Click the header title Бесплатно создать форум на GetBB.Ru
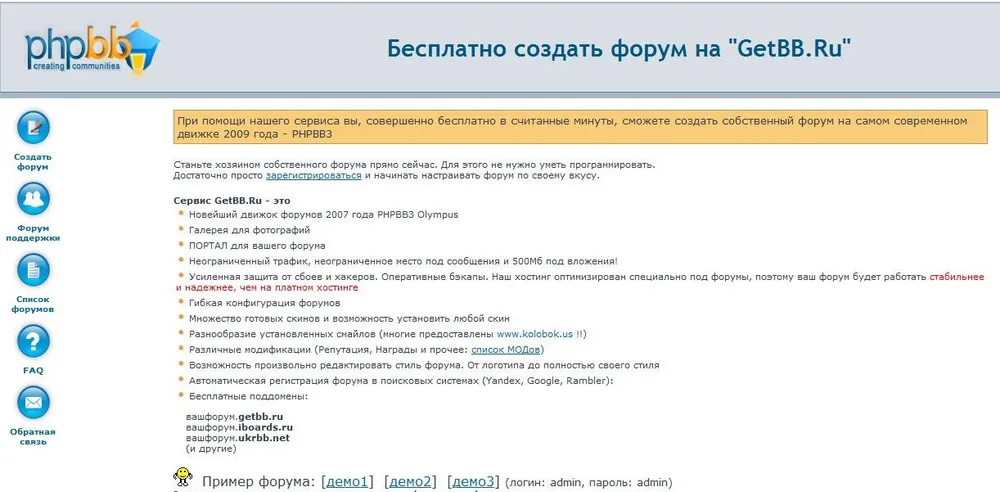This screenshot has width=1000, height=492. point(619,48)
